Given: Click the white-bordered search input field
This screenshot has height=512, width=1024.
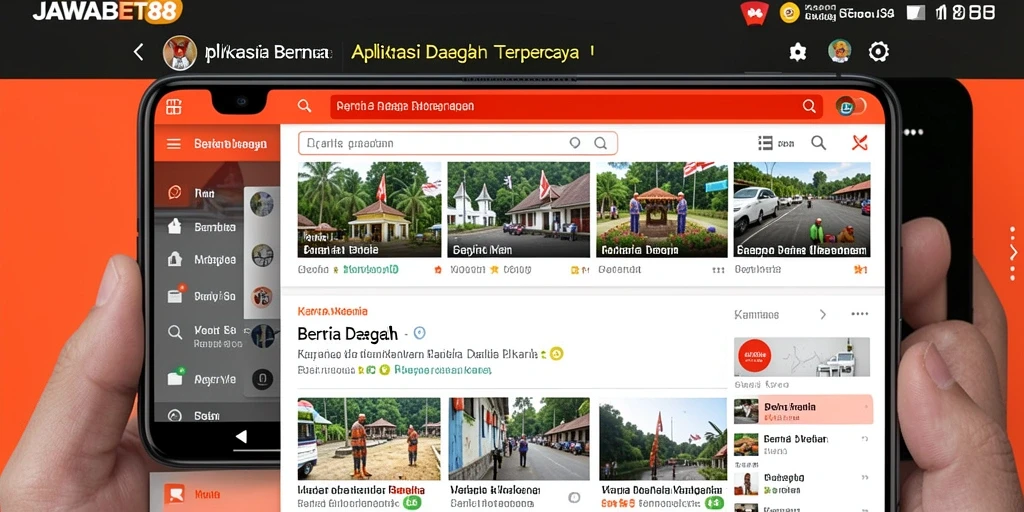Looking at the screenshot, I should [x=458, y=143].
